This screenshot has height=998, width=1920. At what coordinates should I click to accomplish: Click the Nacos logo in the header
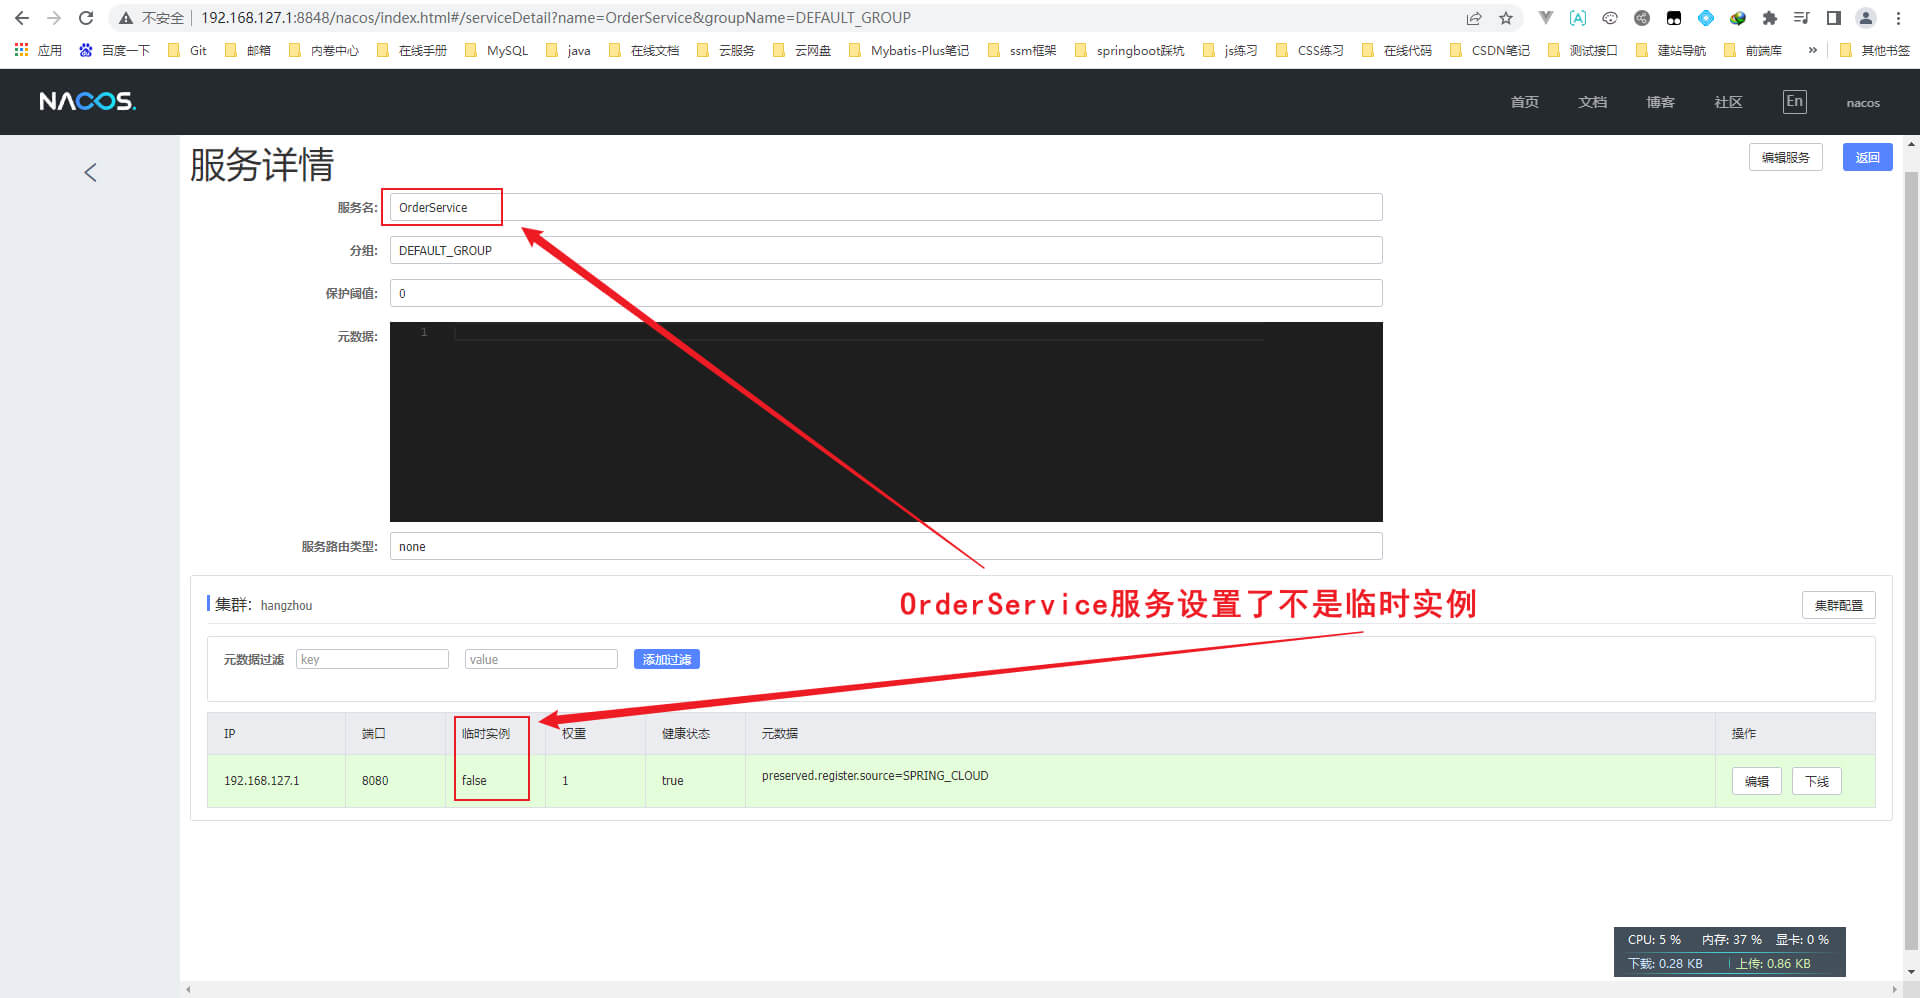coord(87,101)
